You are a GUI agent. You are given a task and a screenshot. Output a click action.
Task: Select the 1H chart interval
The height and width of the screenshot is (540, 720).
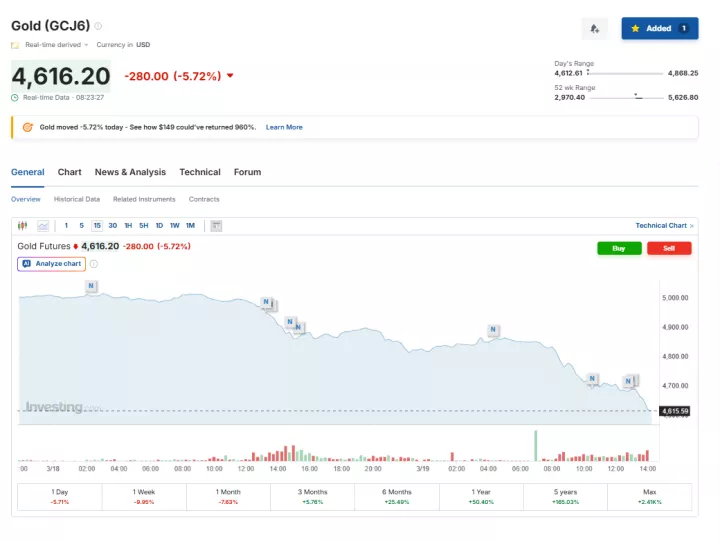click(128, 226)
